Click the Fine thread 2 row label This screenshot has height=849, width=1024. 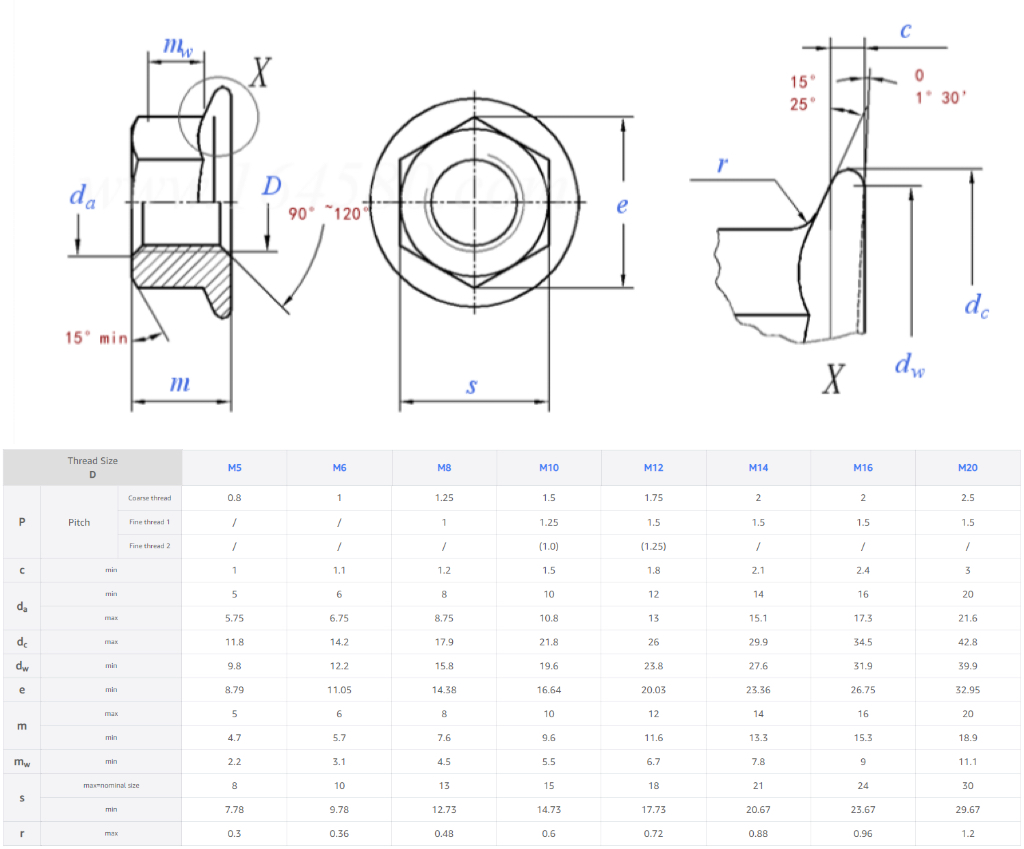149,546
